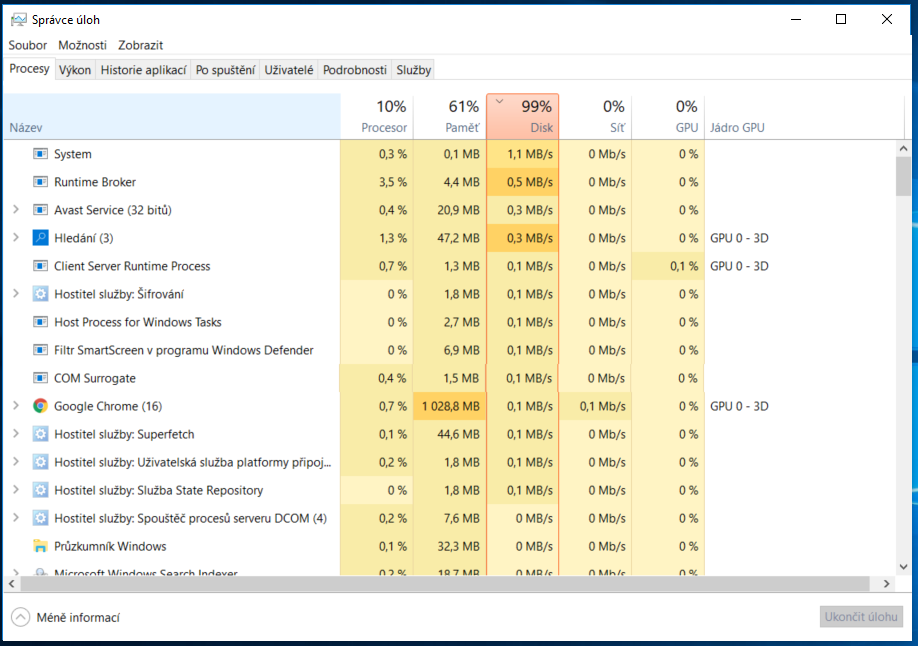Expand the Hledání (3) process group

coord(15,238)
